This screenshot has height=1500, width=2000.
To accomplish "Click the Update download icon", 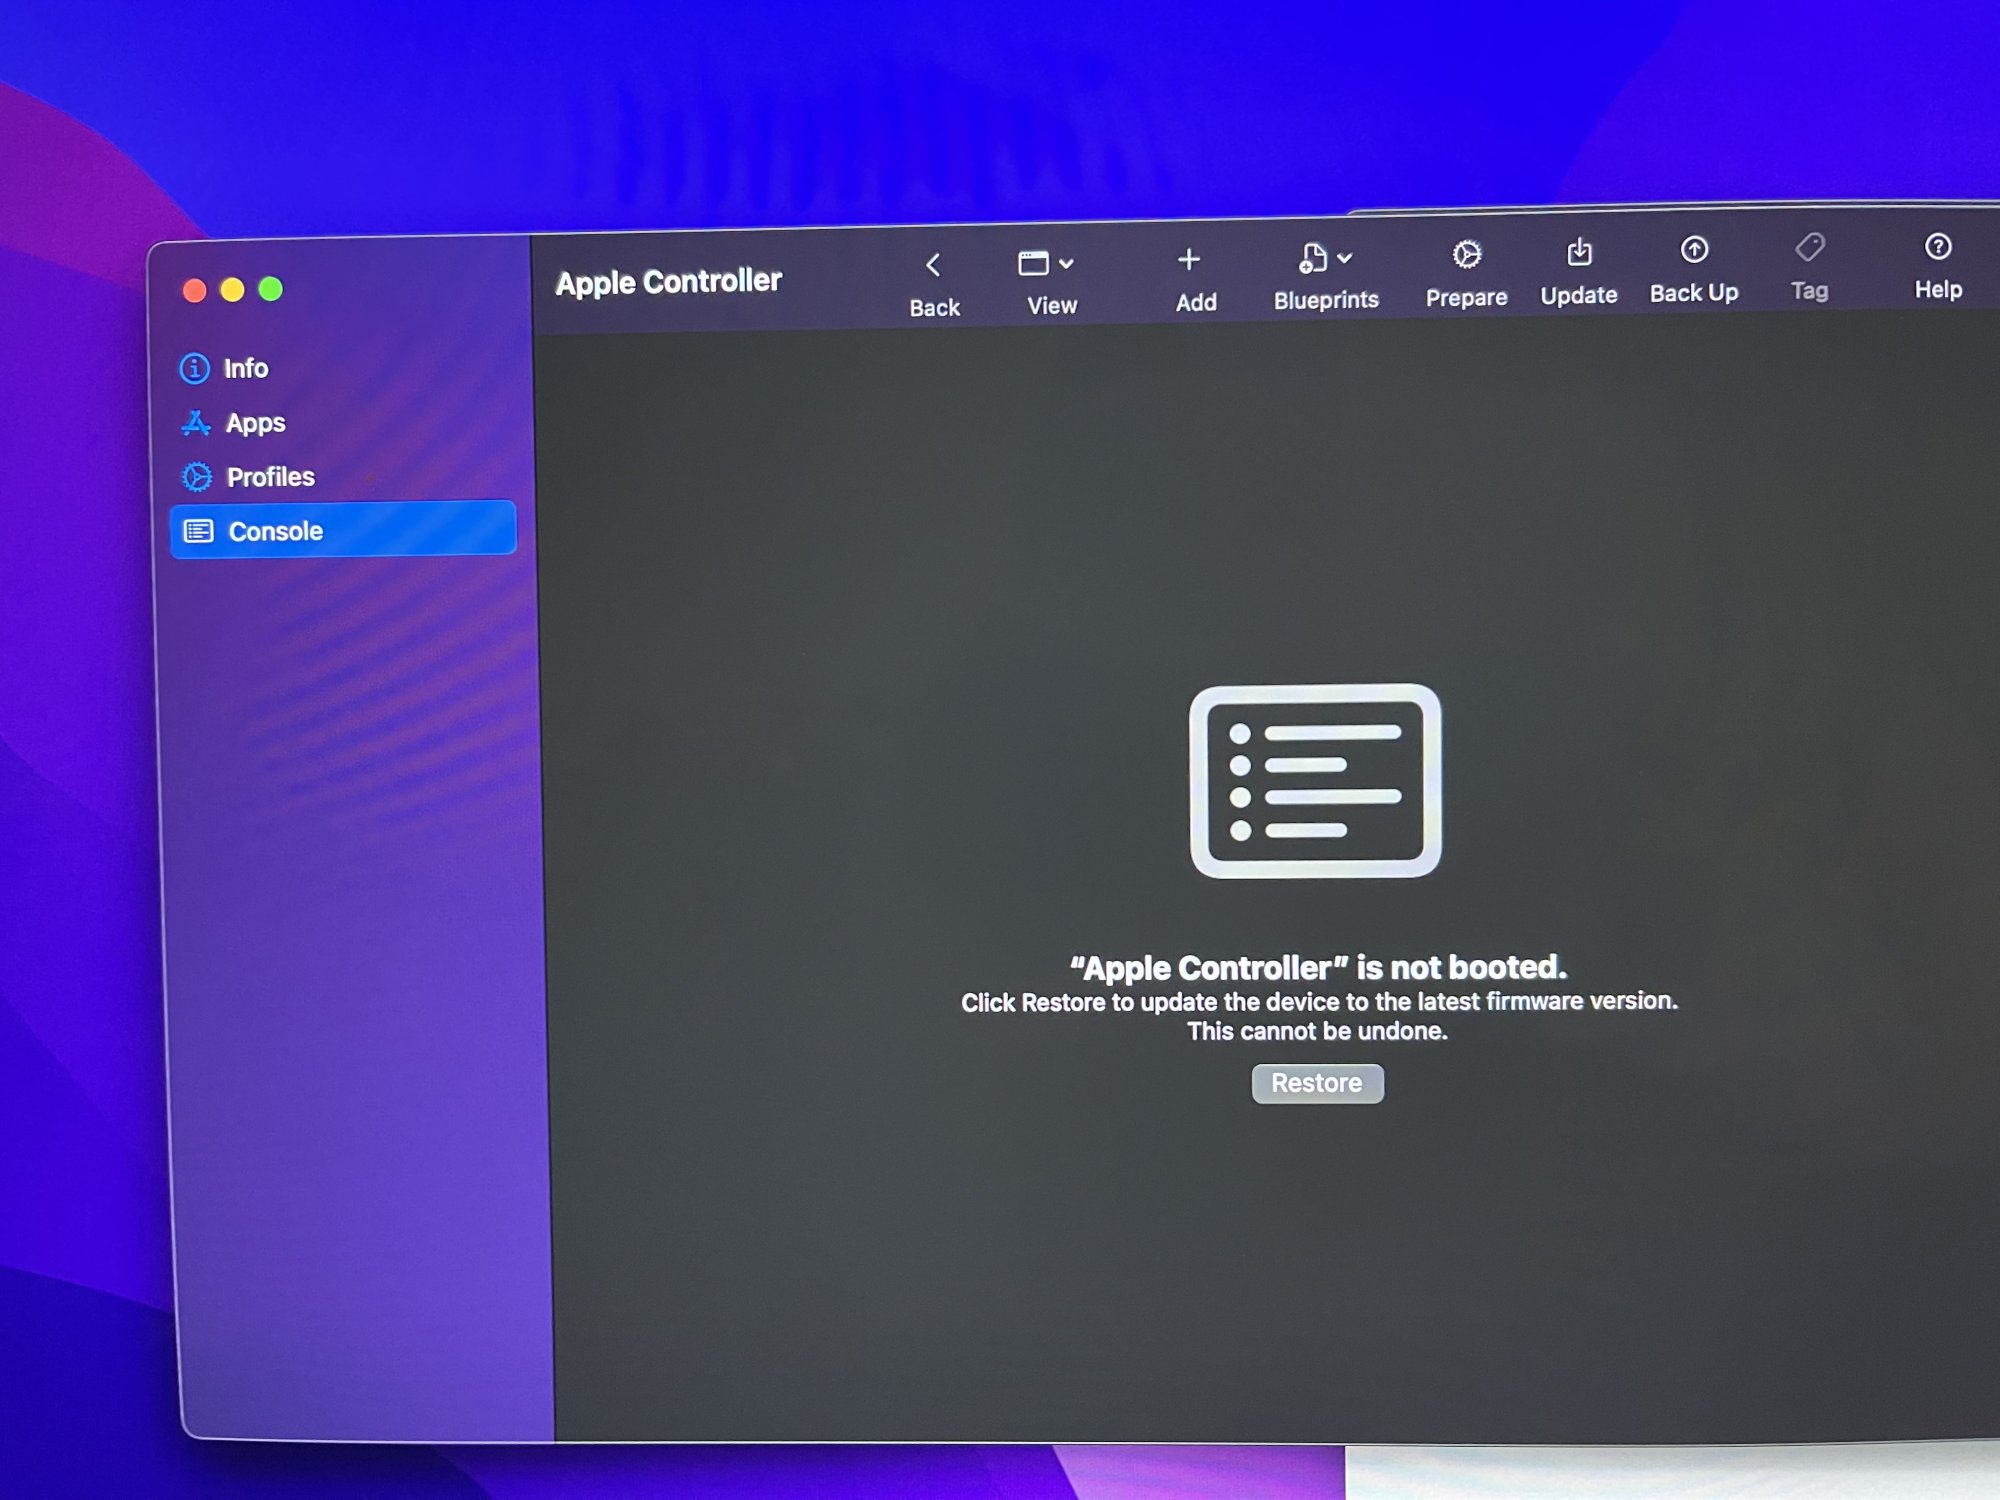I will (x=1579, y=252).
